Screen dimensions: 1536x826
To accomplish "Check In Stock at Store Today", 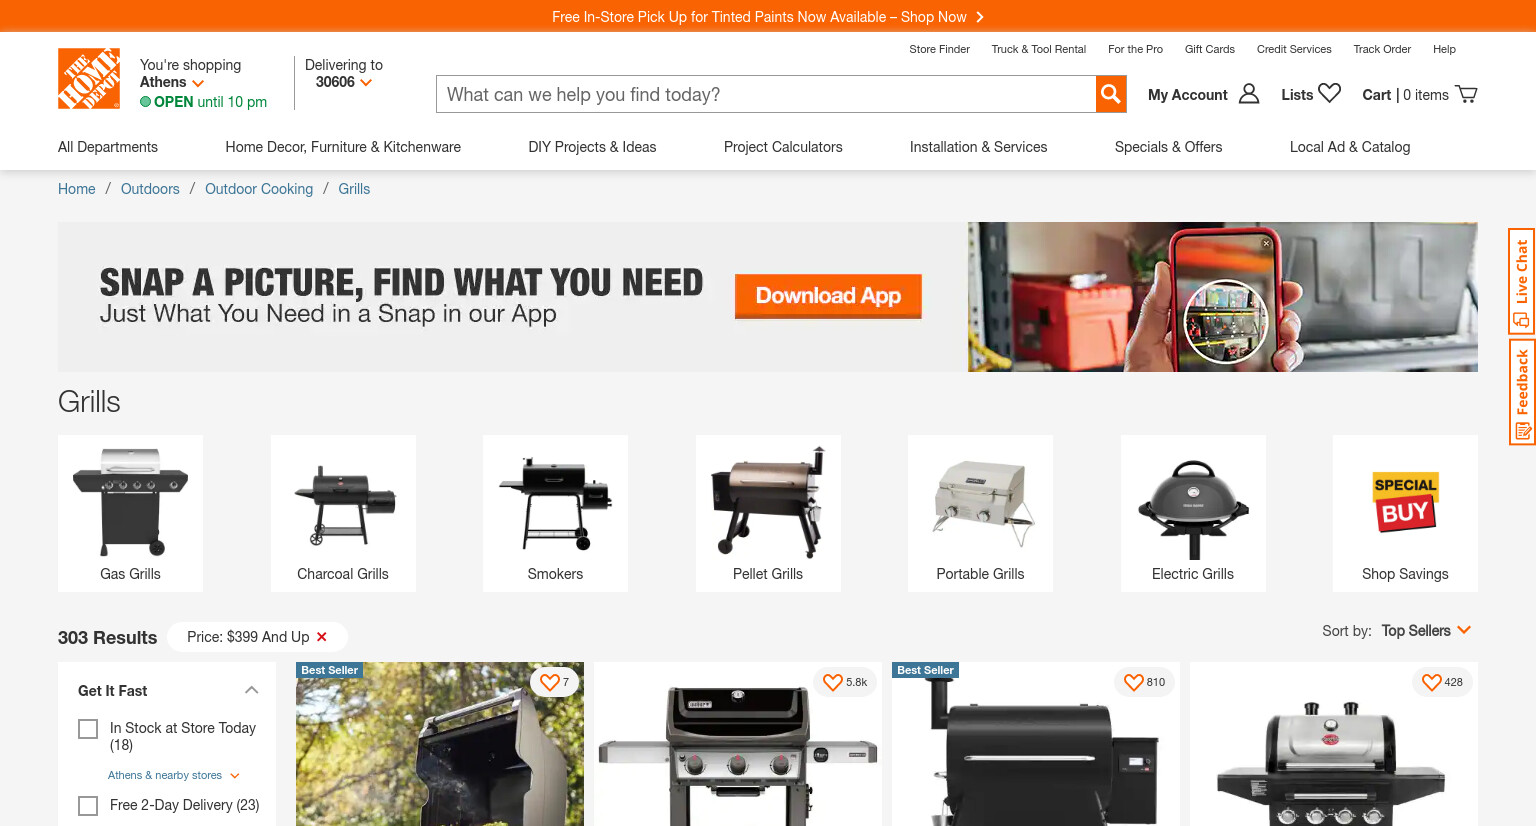I will pos(88,729).
